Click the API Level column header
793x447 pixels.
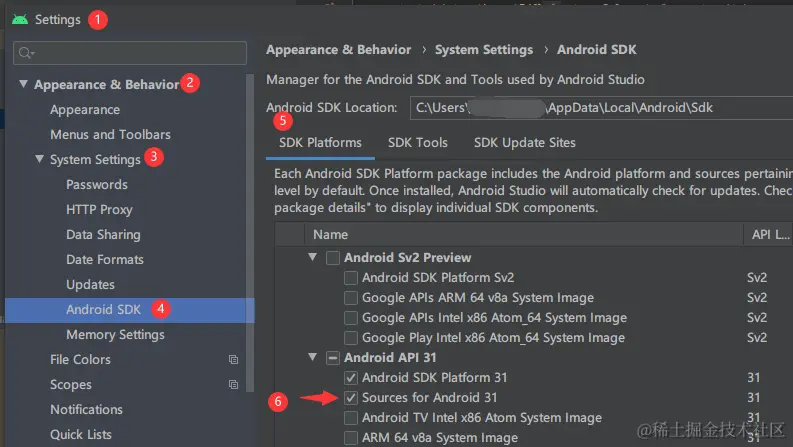pos(769,235)
